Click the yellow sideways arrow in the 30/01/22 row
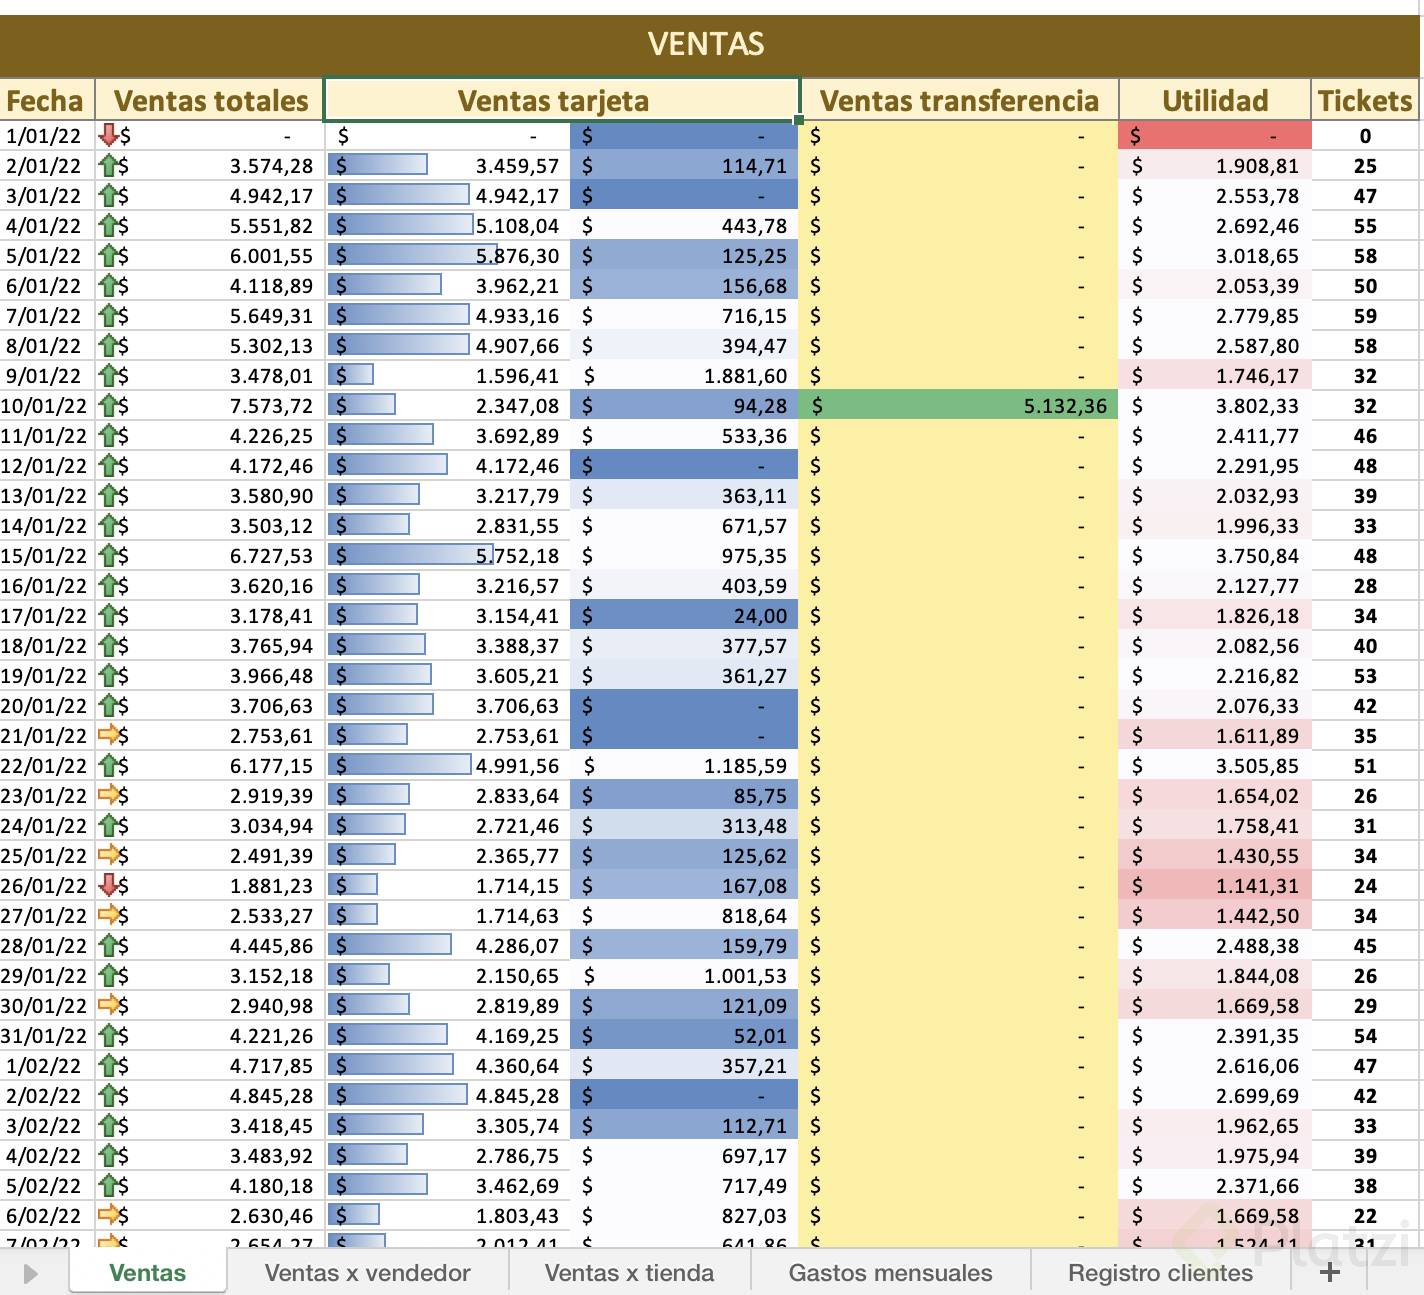This screenshot has height=1295, width=1424. coord(109,1005)
